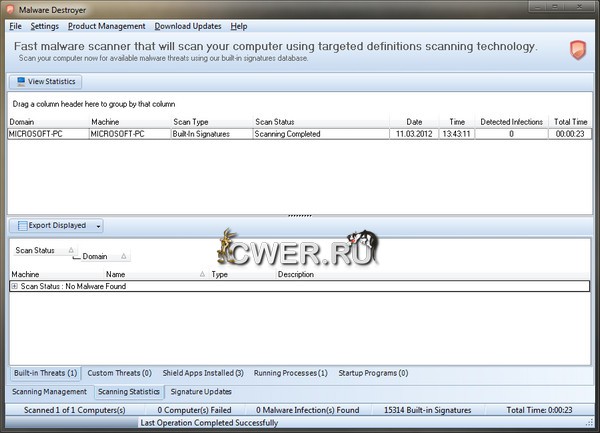The image size is (600, 433).
Task: Open the Export Displayed dropdown arrow
Action: [98, 226]
